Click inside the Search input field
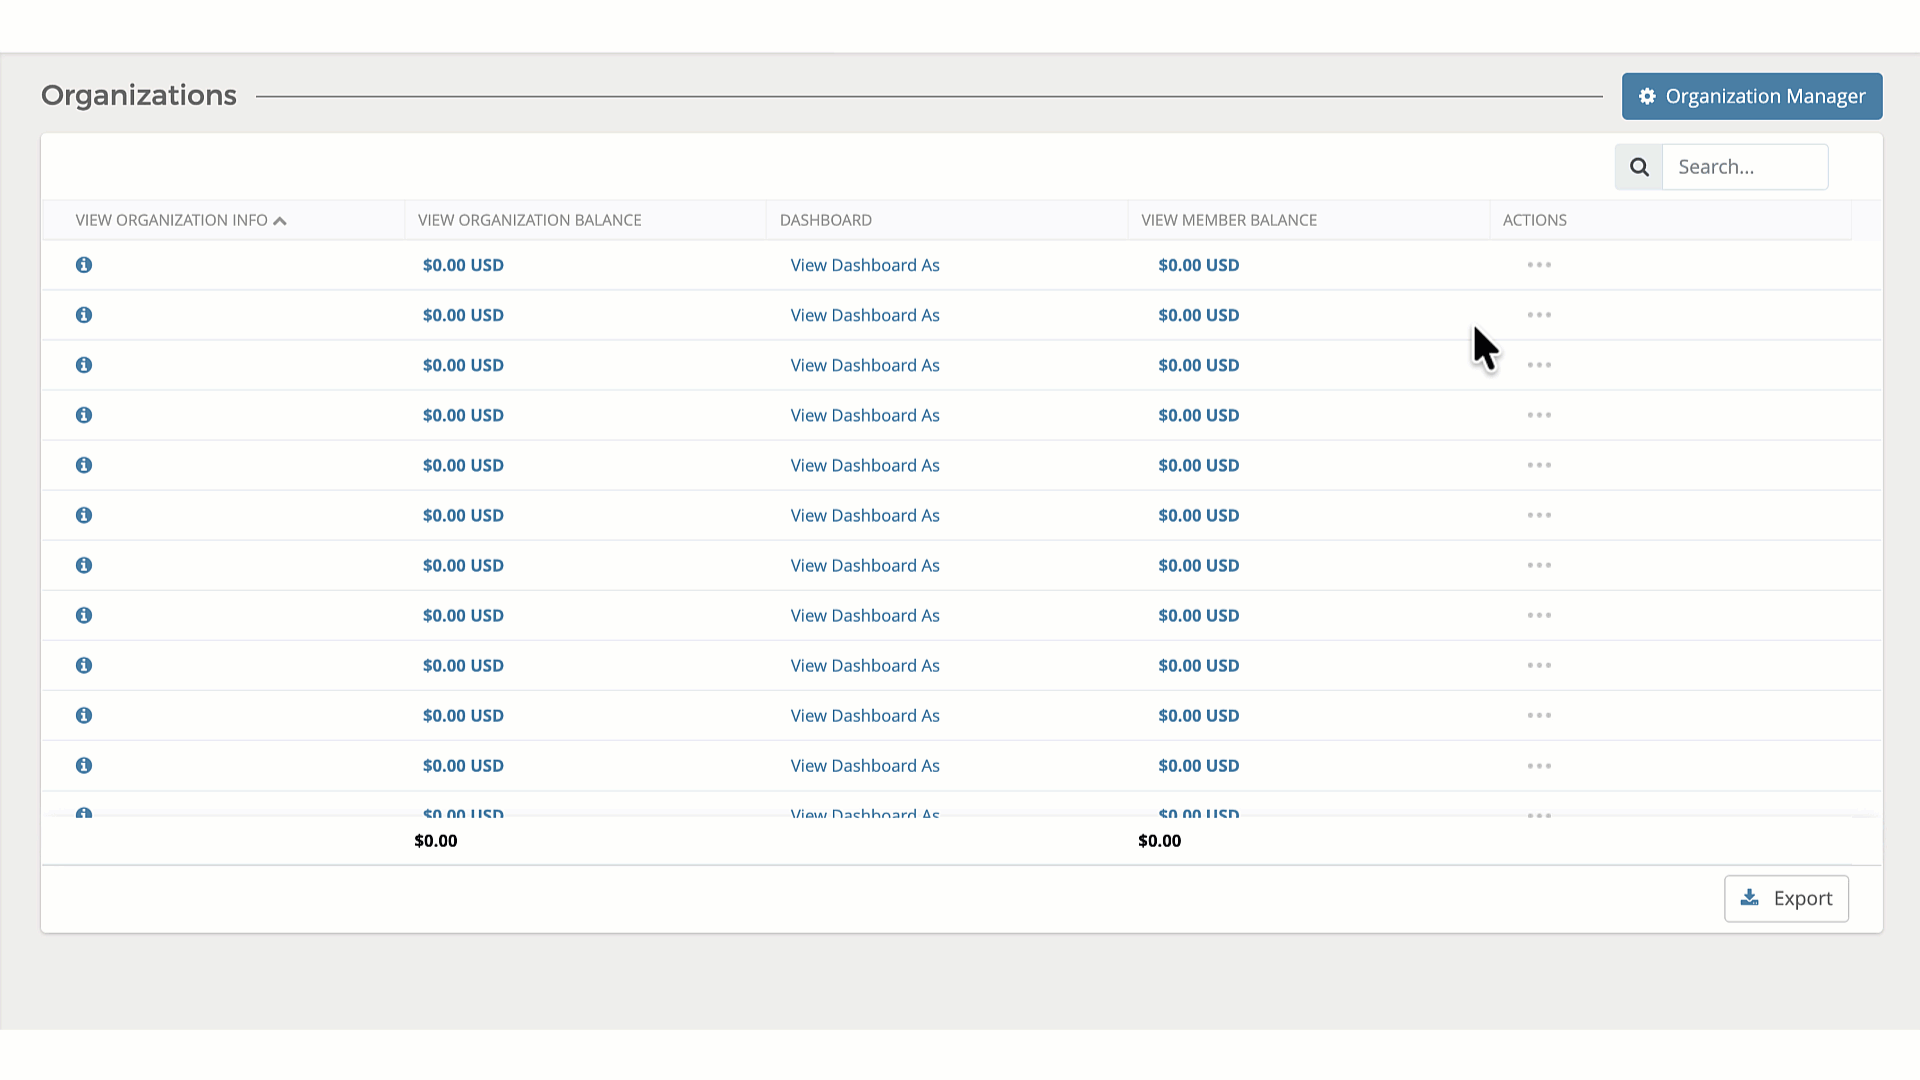The width and height of the screenshot is (1920, 1080). coord(1745,166)
